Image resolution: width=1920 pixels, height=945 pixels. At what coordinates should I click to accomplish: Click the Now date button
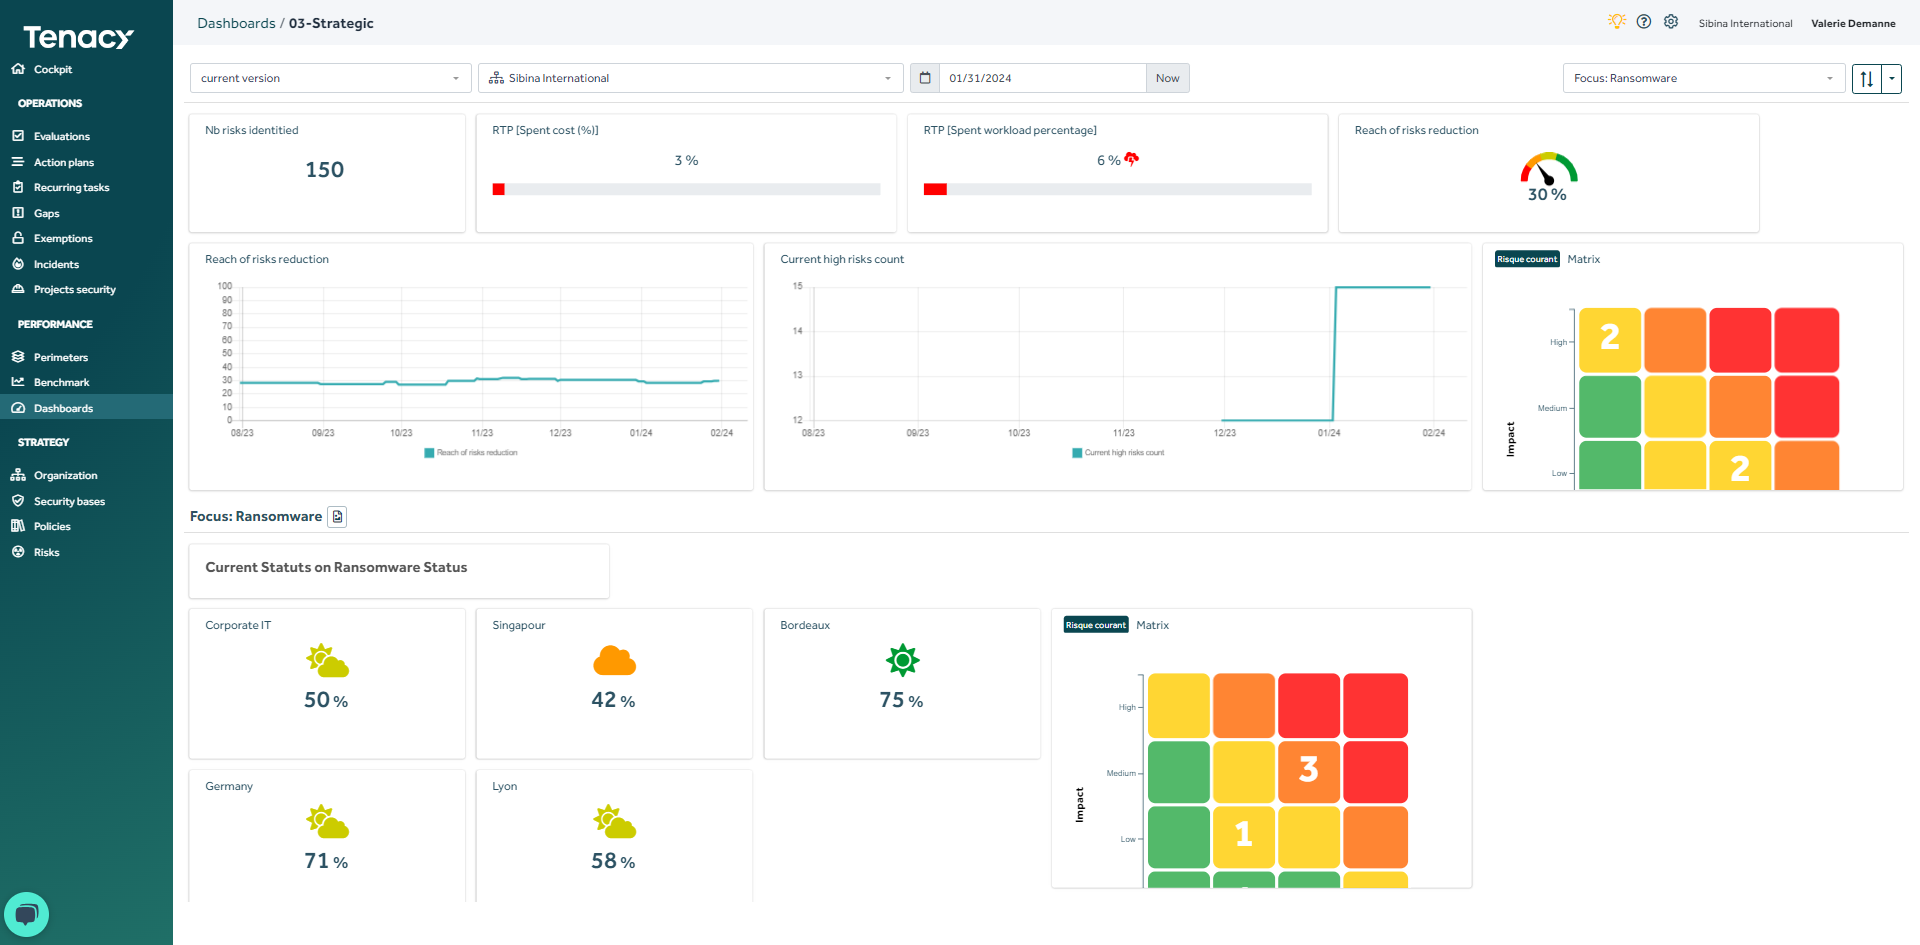1167,78
